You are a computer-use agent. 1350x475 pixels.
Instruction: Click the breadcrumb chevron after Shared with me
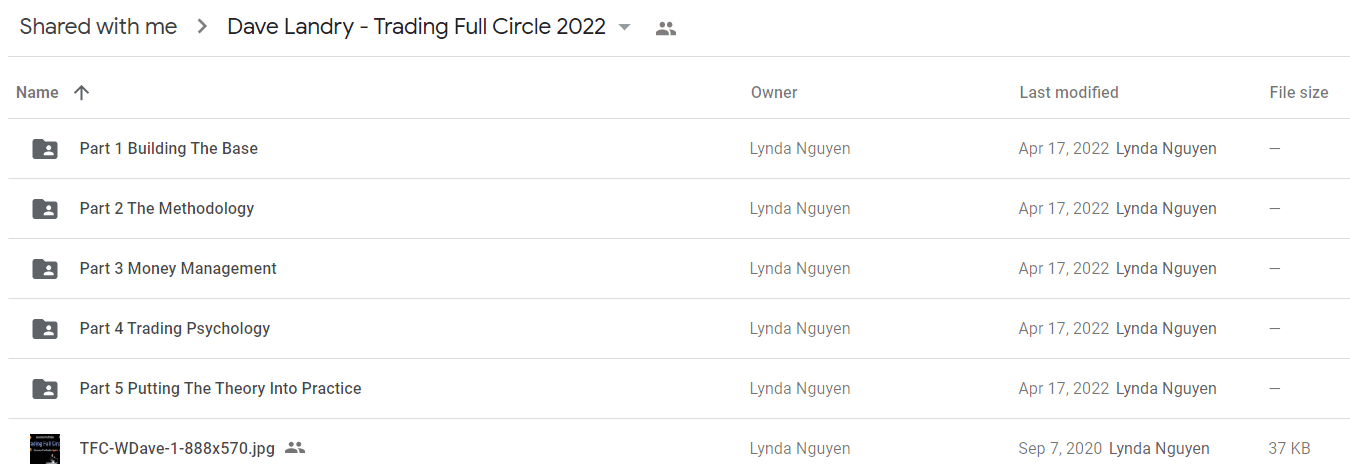point(202,27)
